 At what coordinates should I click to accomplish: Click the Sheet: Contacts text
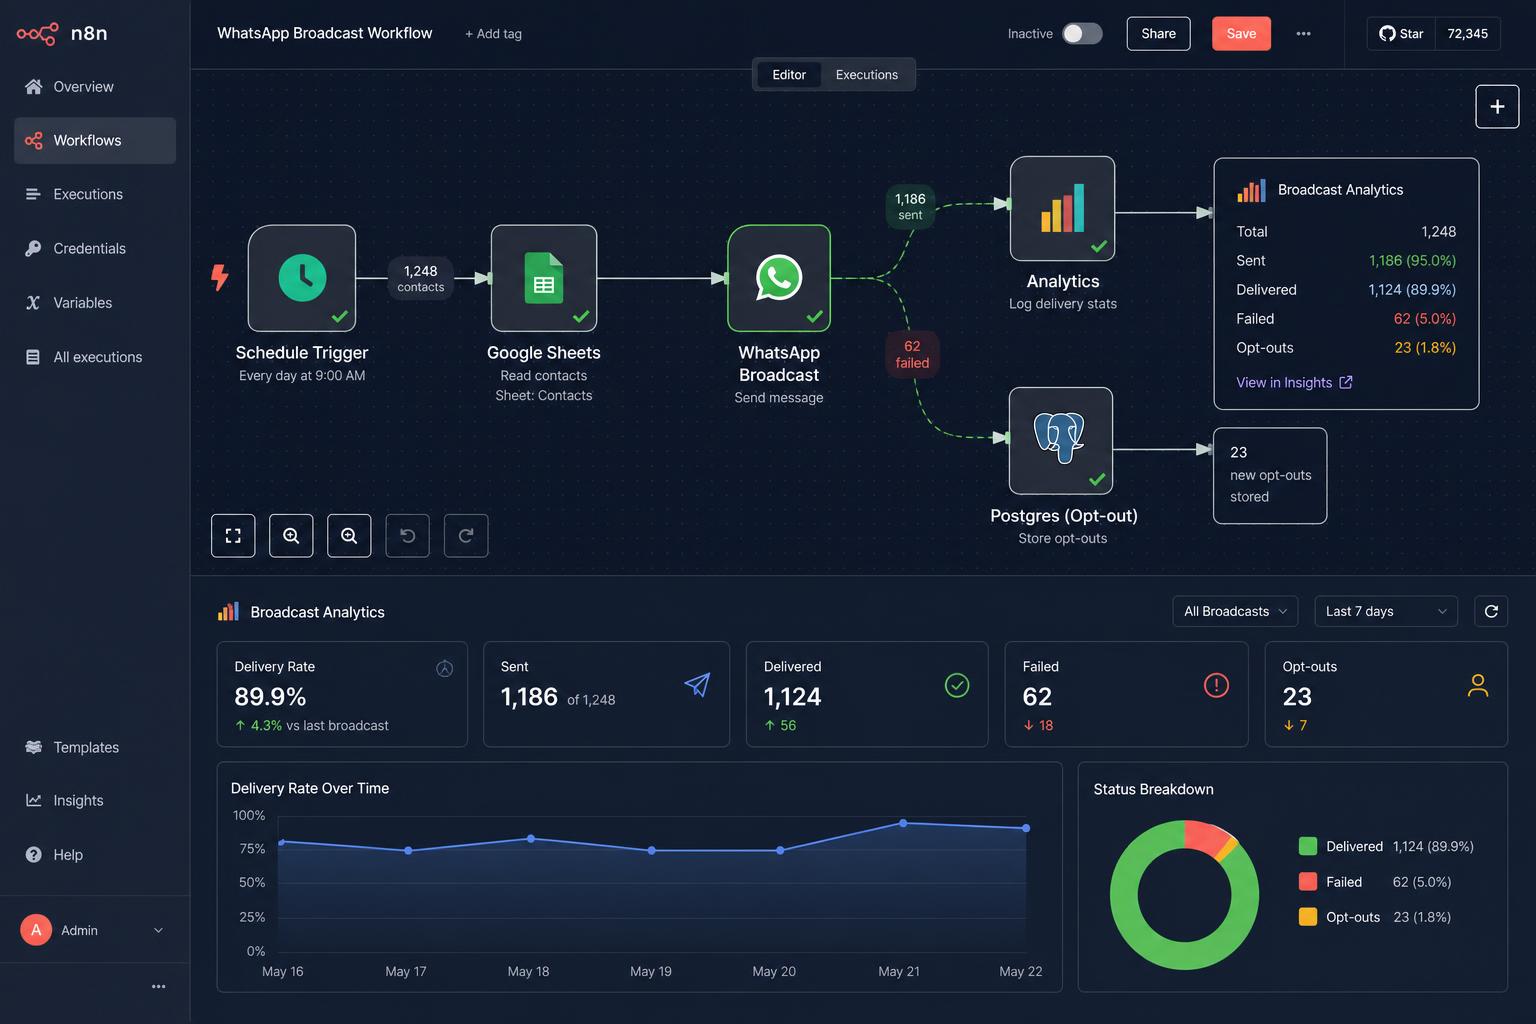point(544,396)
